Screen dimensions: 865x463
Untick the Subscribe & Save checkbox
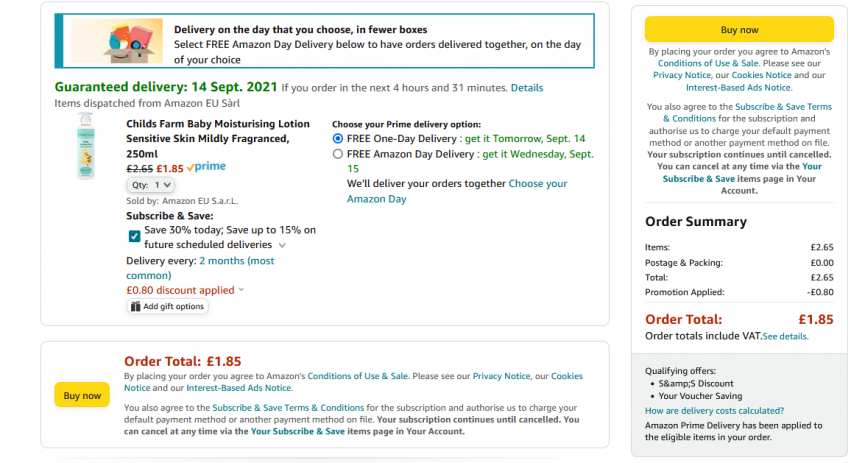(x=134, y=236)
